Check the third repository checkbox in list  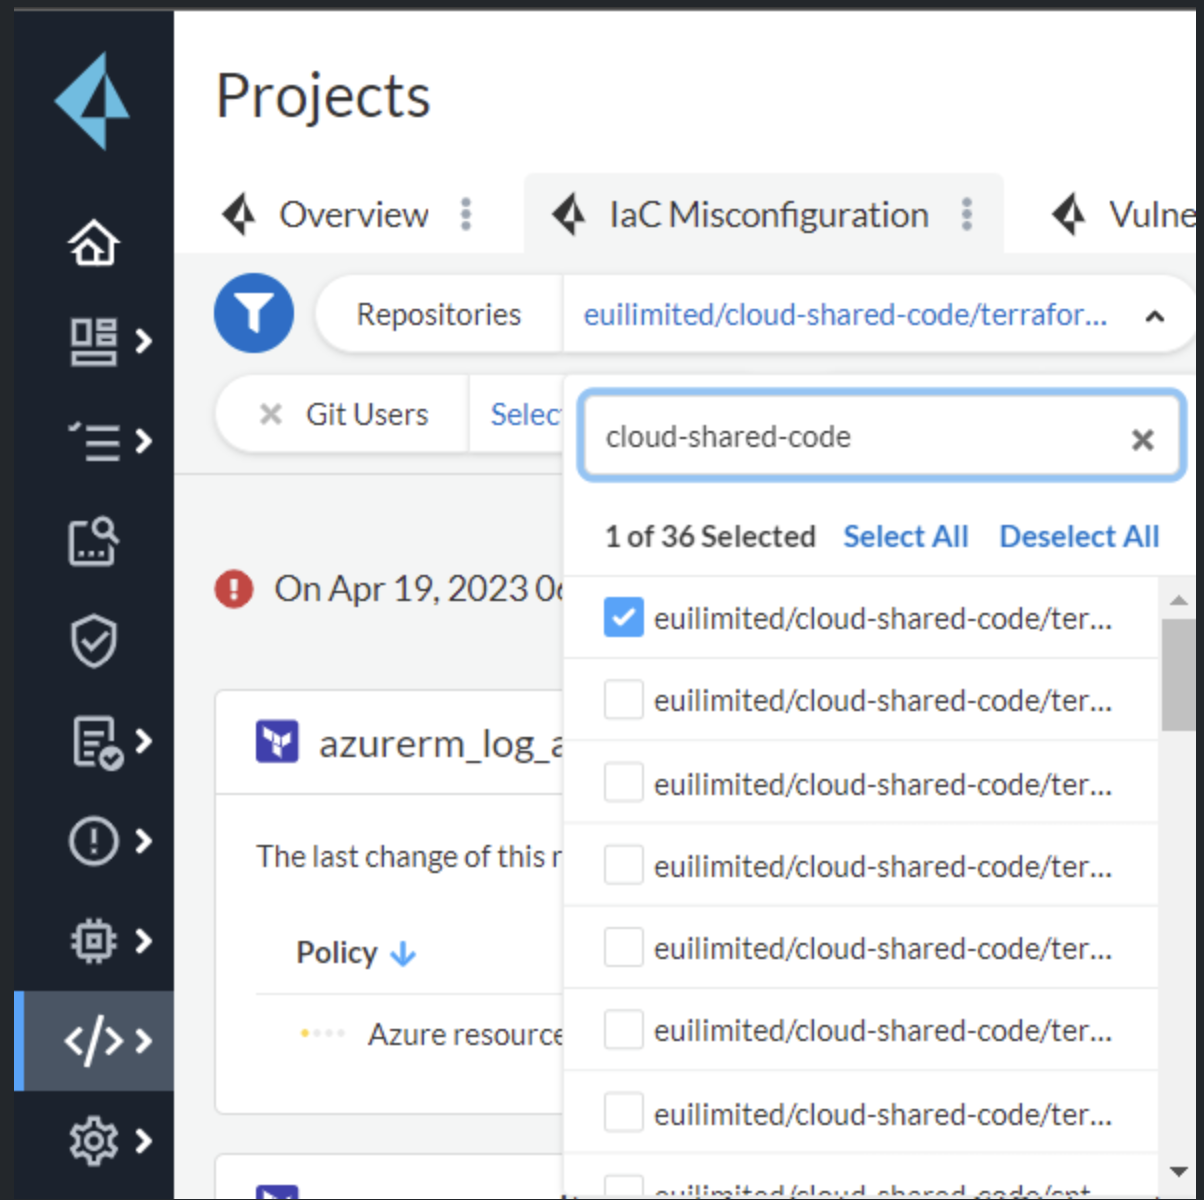click(623, 783)
